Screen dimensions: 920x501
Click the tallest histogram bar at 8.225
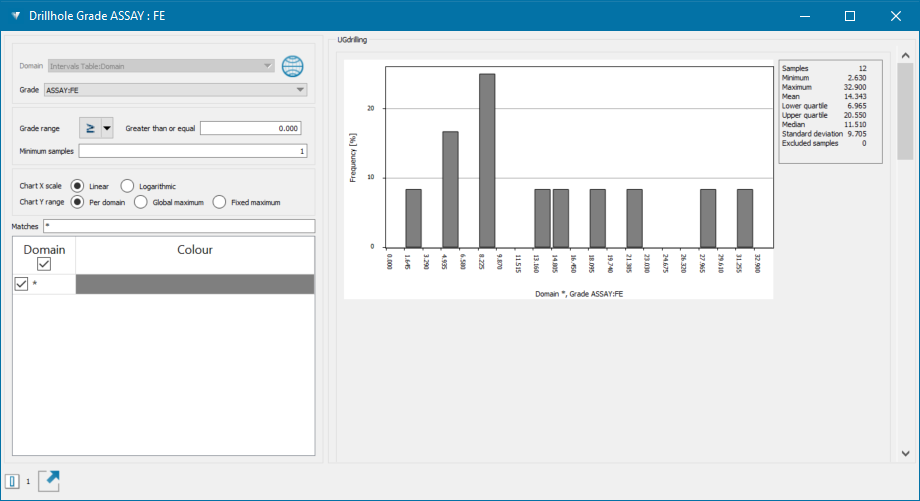(487, 160)
